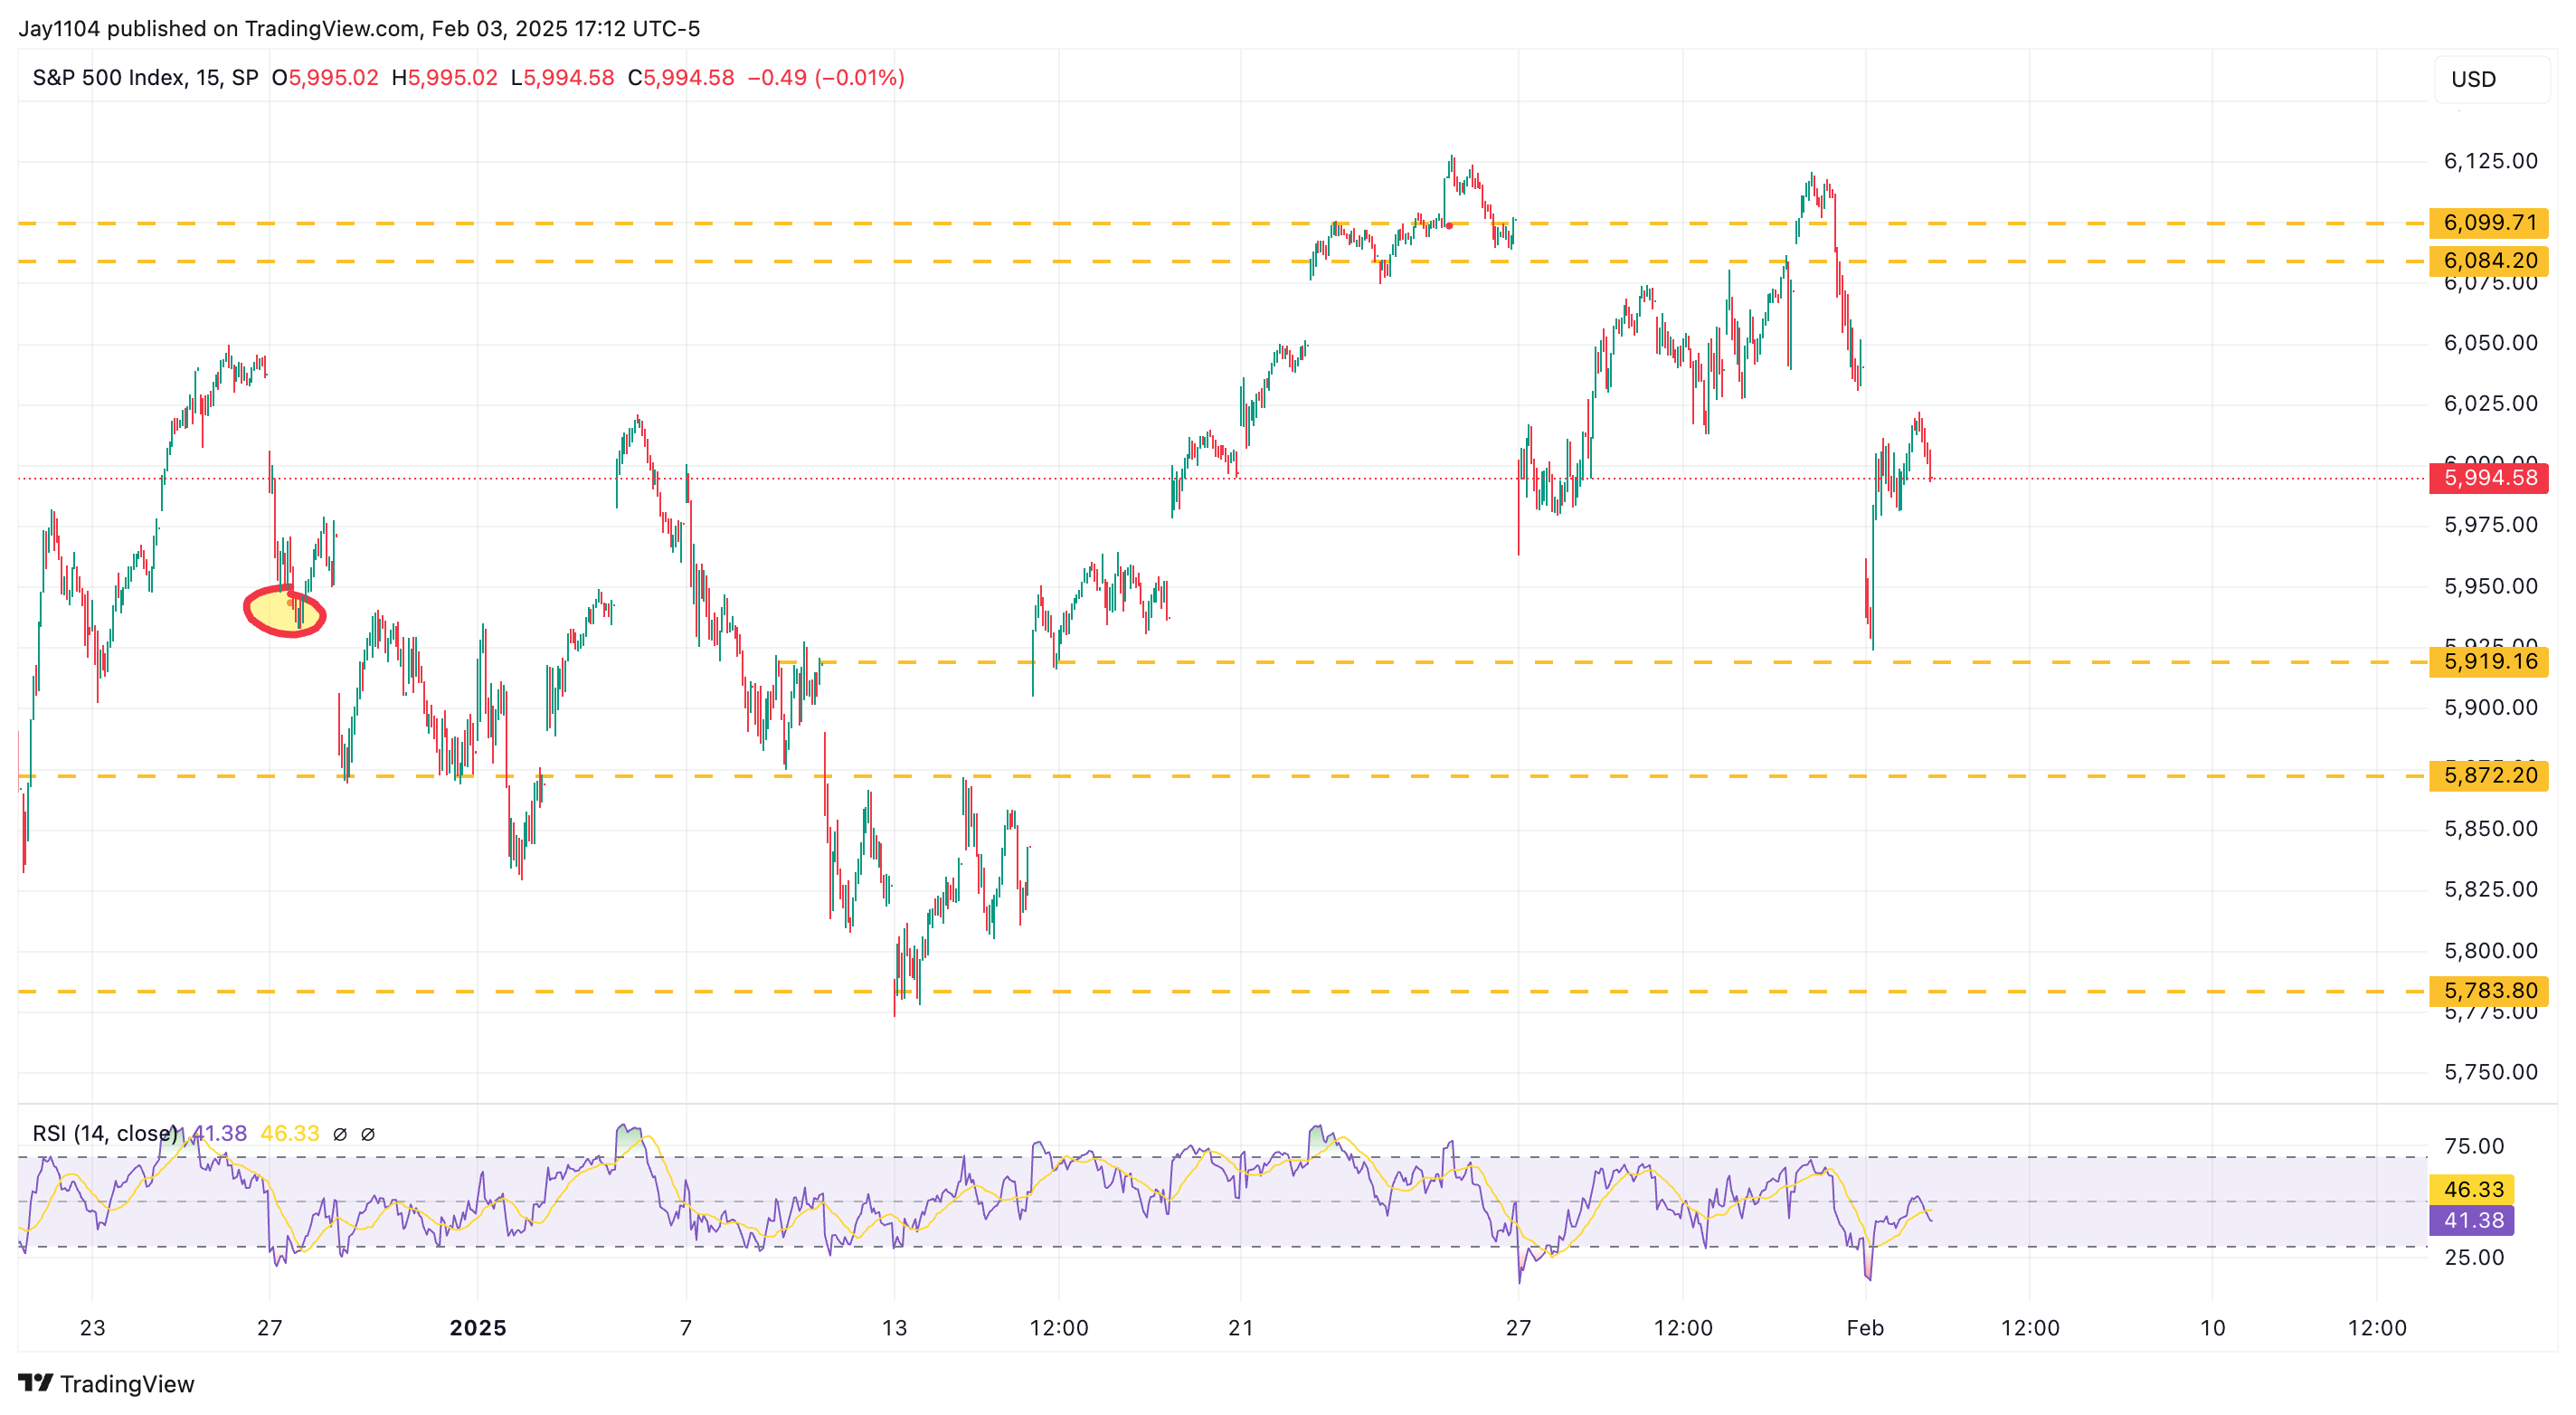The width and height of the screenshot is (2576, 1415).
Task: Click the 6,050.00 price axis label
Action: (2490, 343)
